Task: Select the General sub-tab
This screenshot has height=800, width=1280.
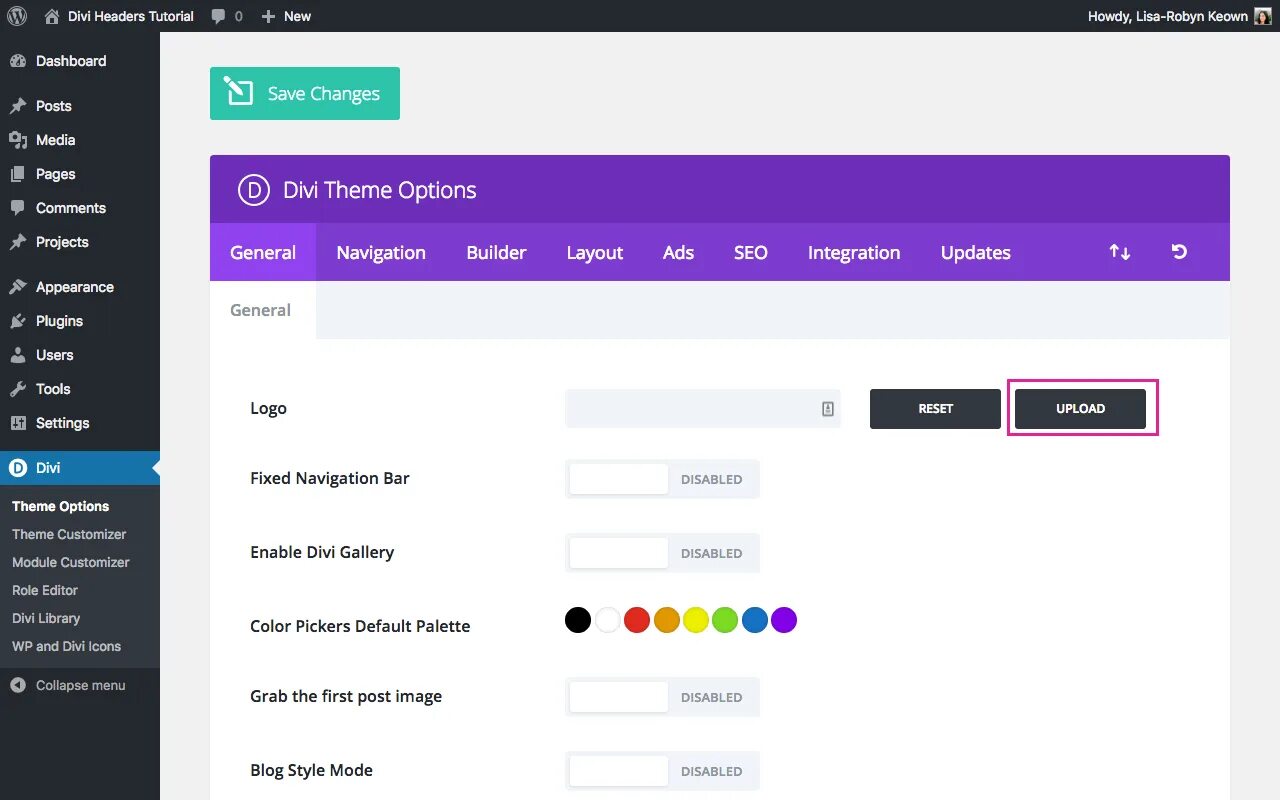Action: tap(261, 310)
